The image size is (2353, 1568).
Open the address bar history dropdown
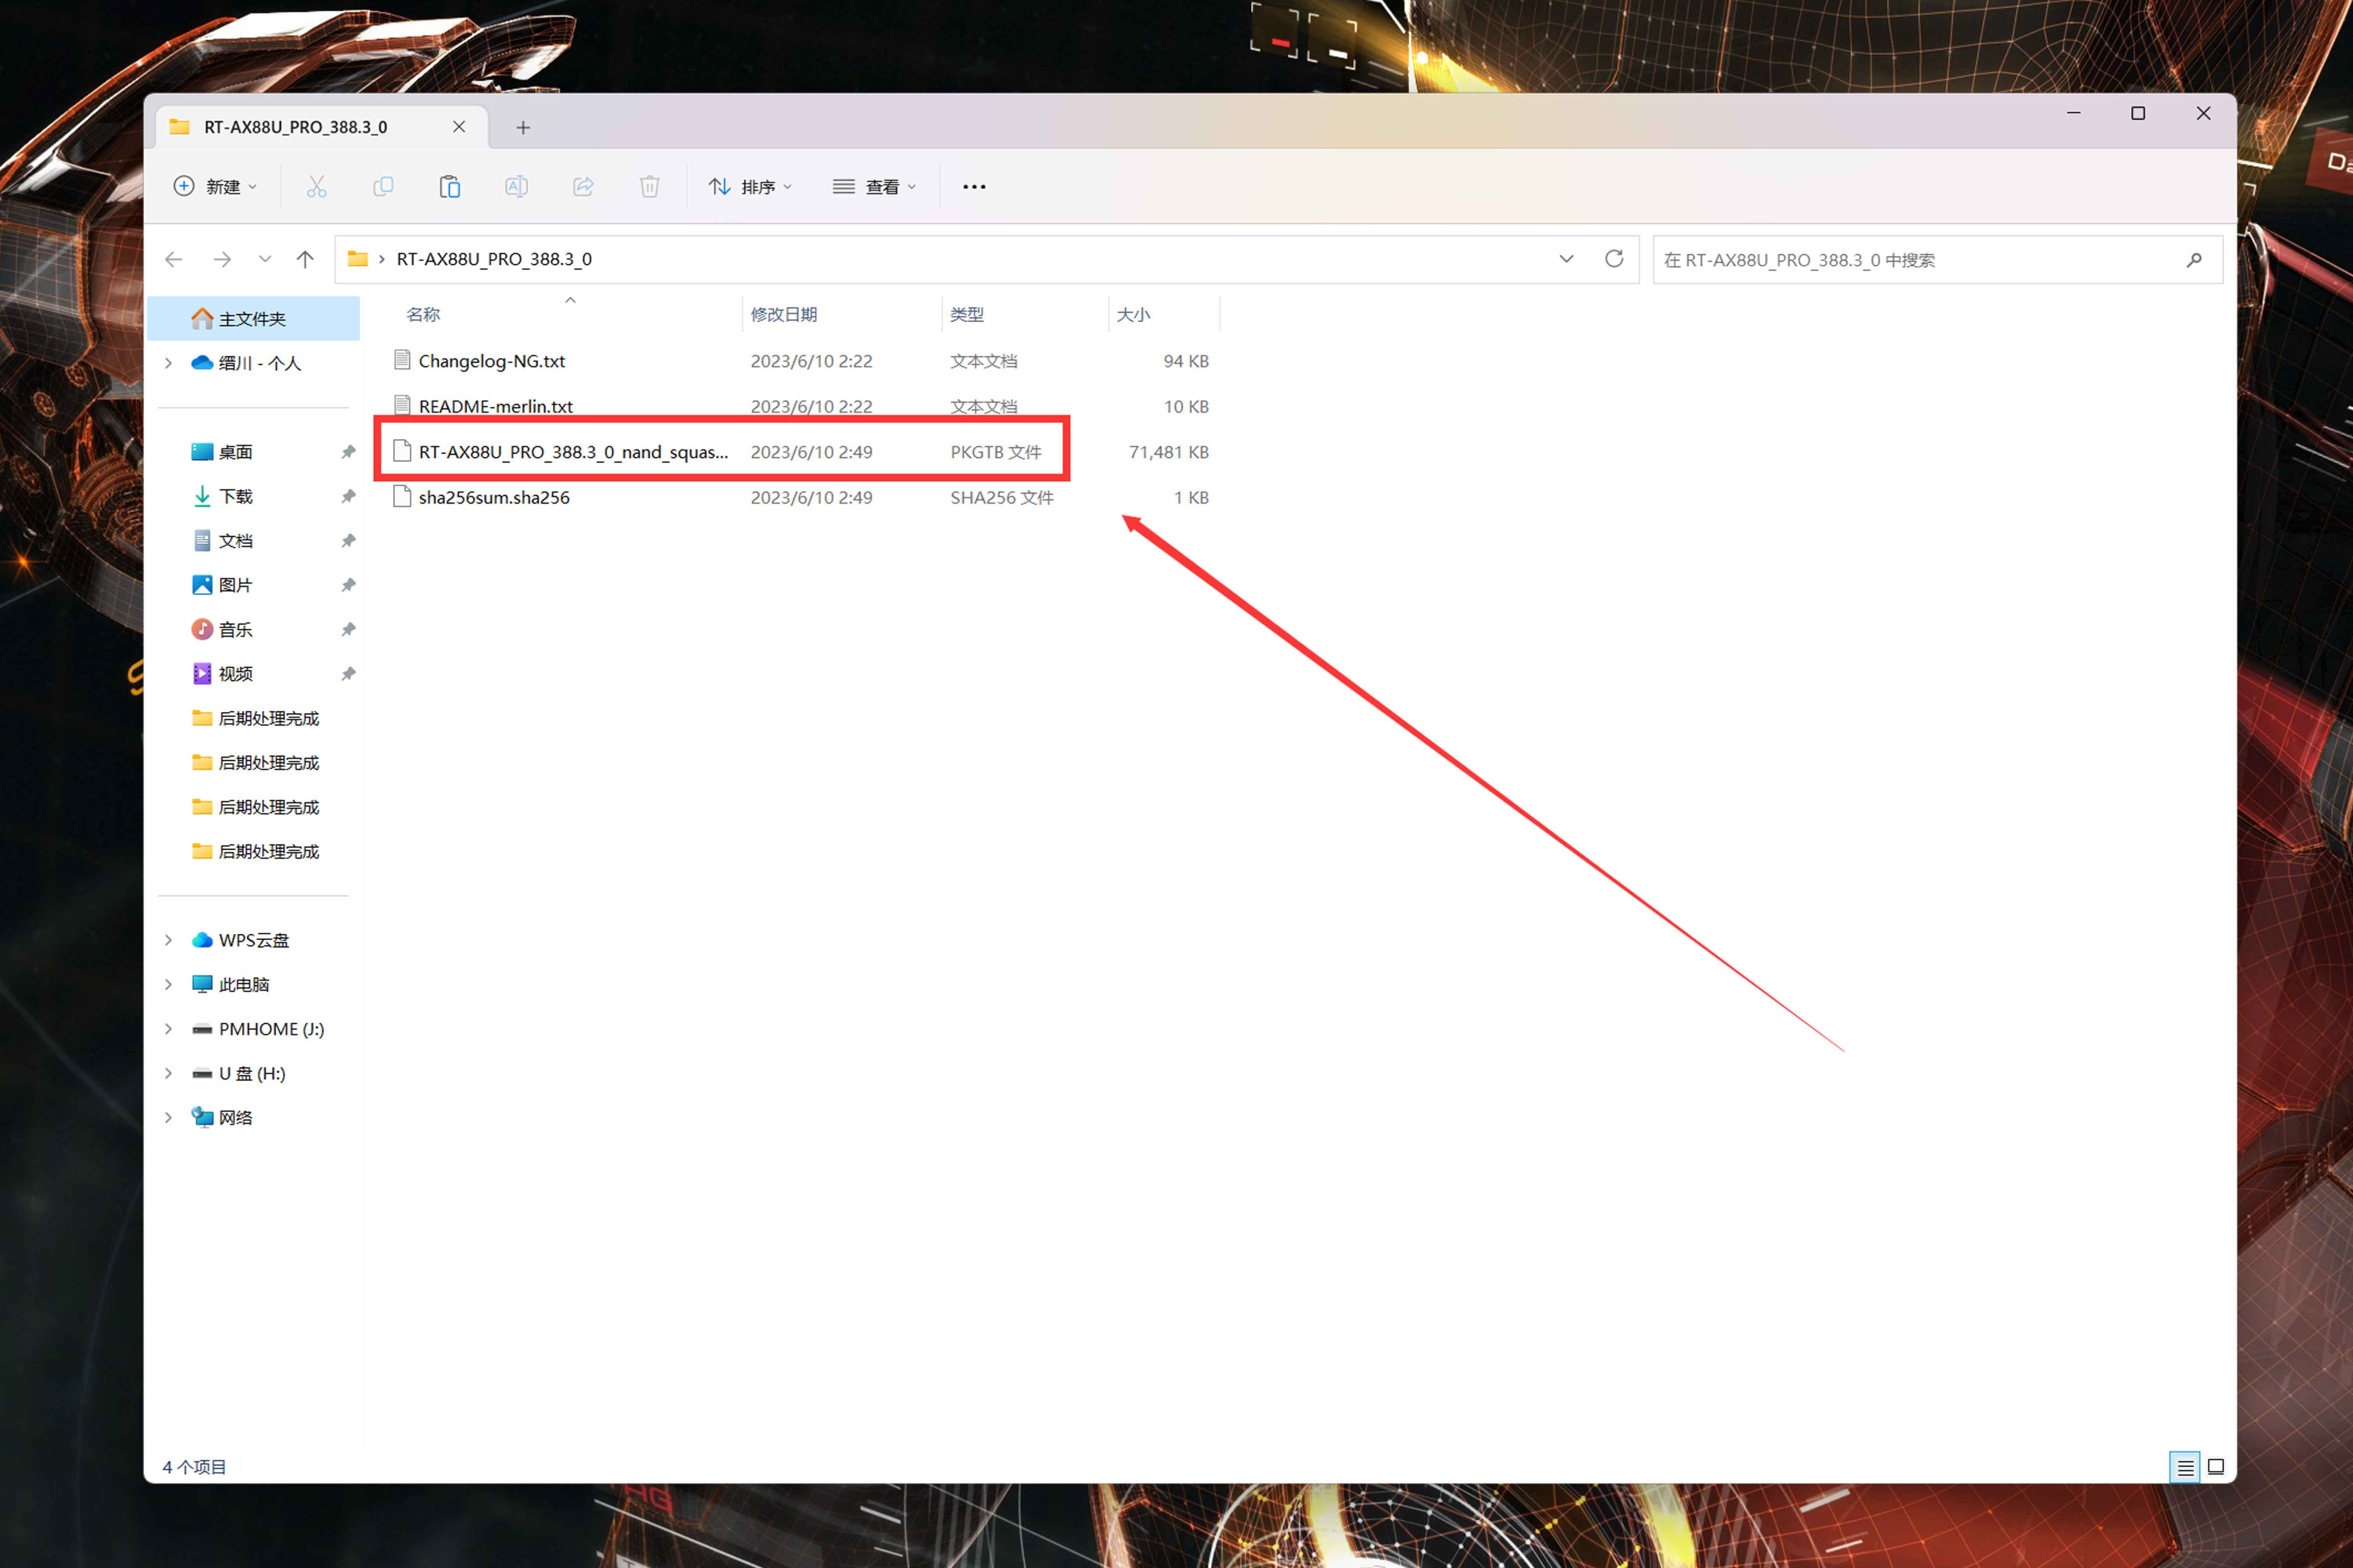1566,259
